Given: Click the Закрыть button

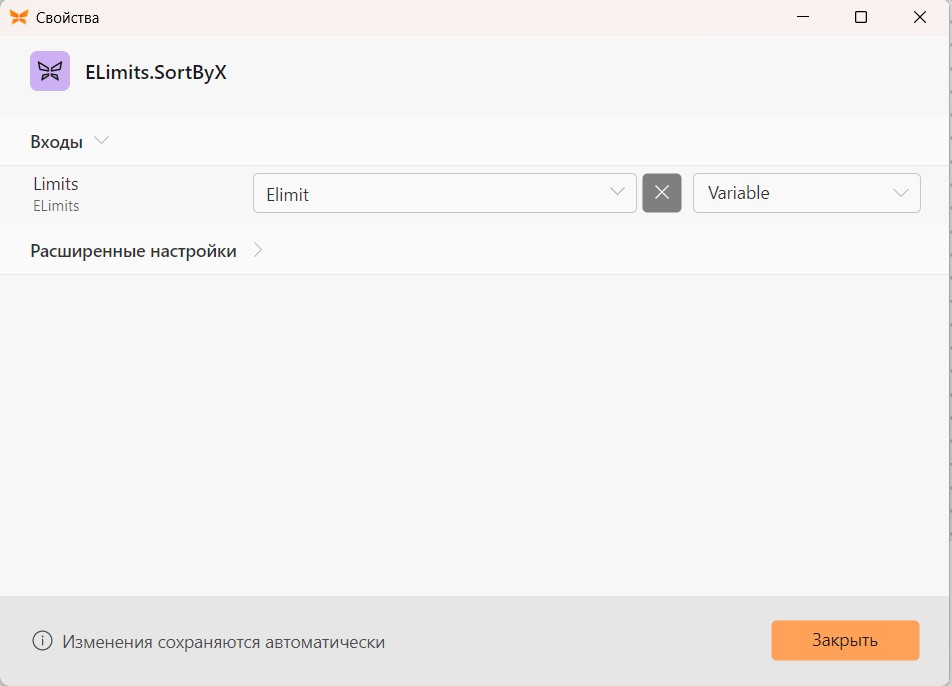Looking at the screenshot, I should [845, 640].
